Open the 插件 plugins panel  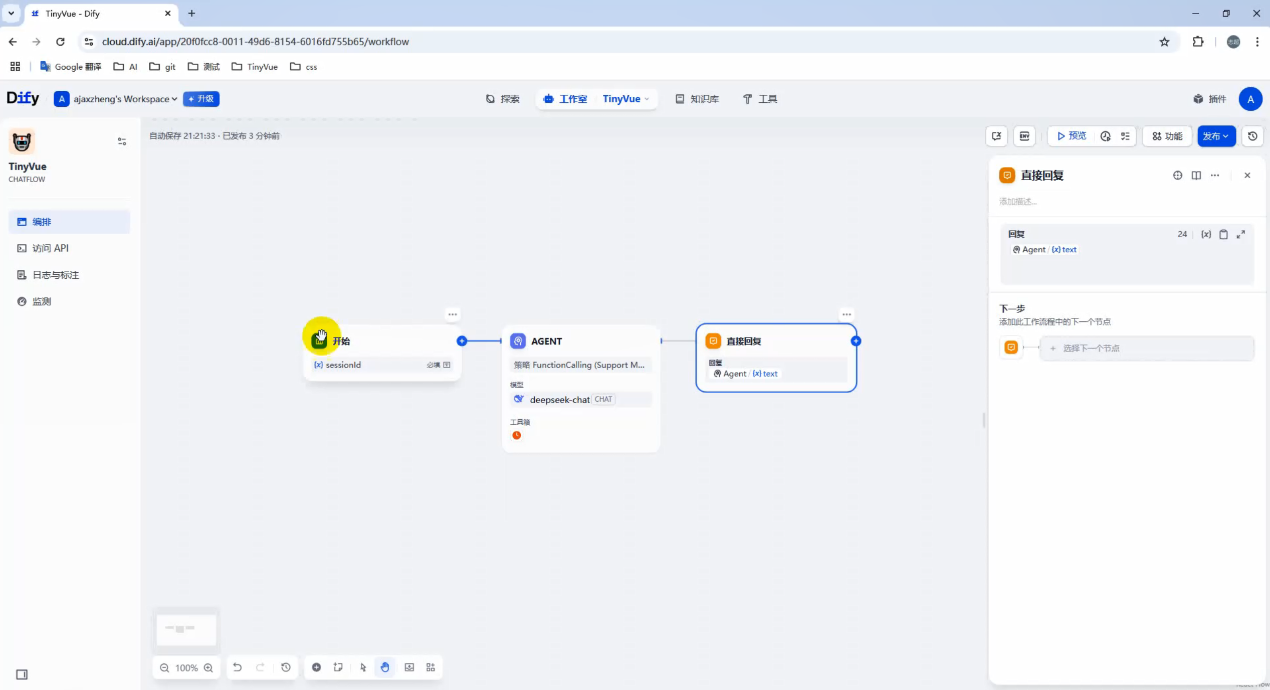click(1210, 99)
